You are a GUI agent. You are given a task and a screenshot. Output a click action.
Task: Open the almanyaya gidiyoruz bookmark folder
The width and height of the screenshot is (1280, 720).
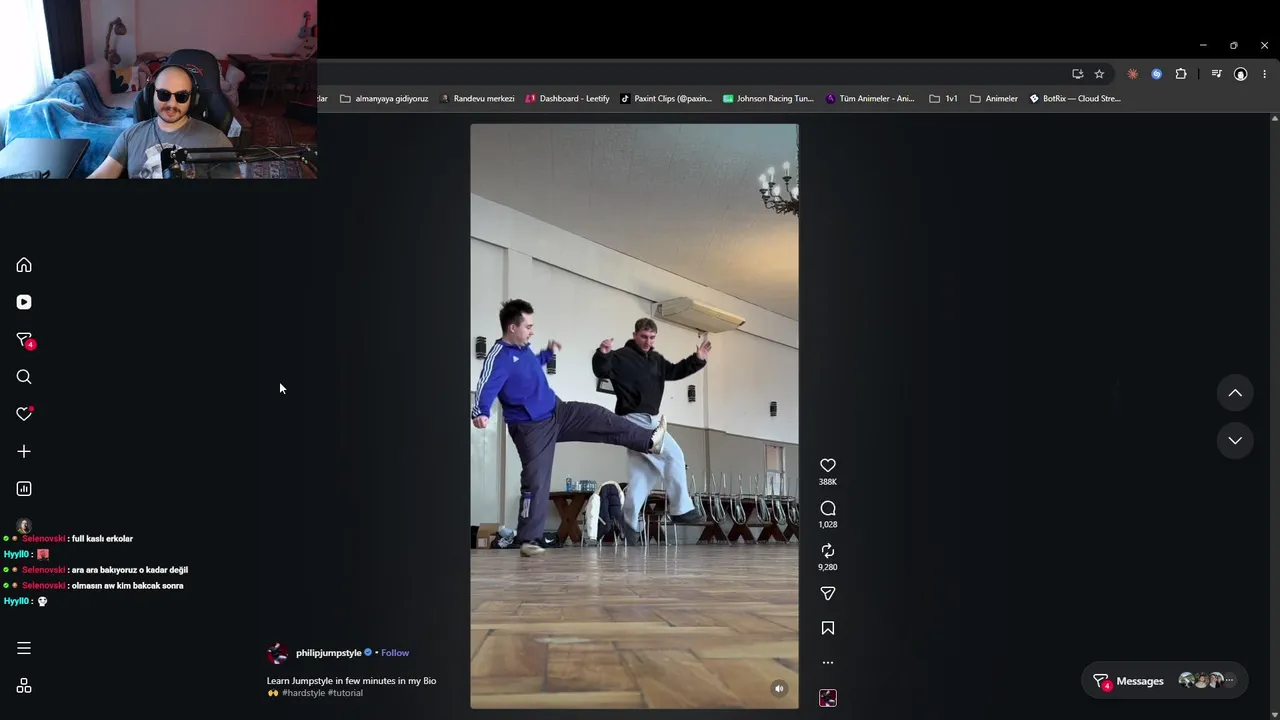[x=384, y=99]
